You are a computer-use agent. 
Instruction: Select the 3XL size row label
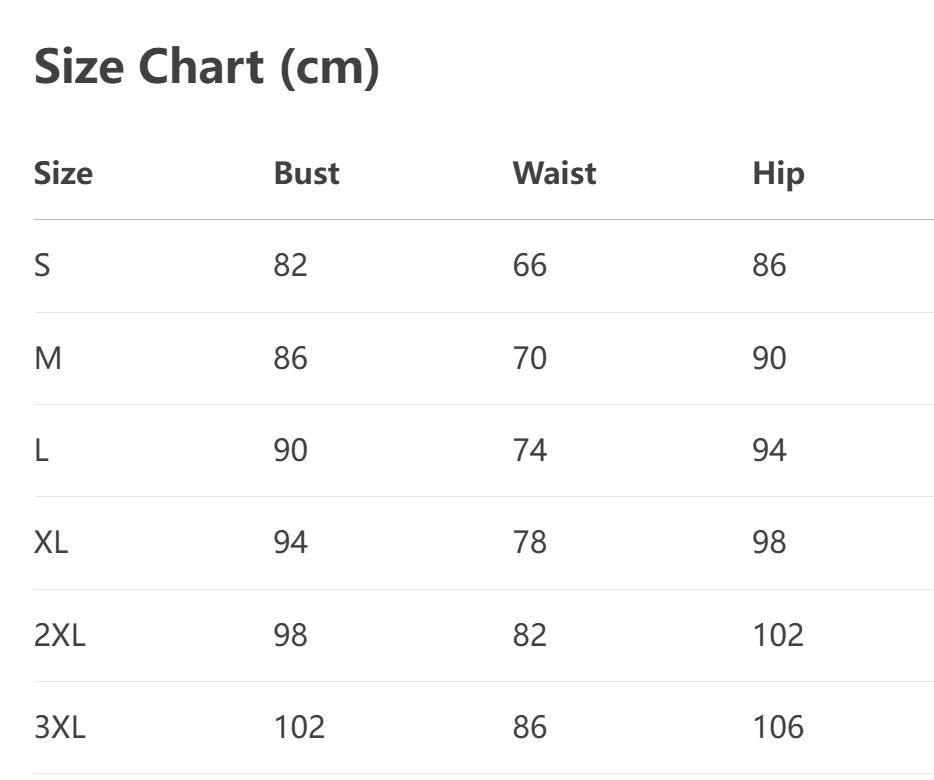[x=60, y=727]
